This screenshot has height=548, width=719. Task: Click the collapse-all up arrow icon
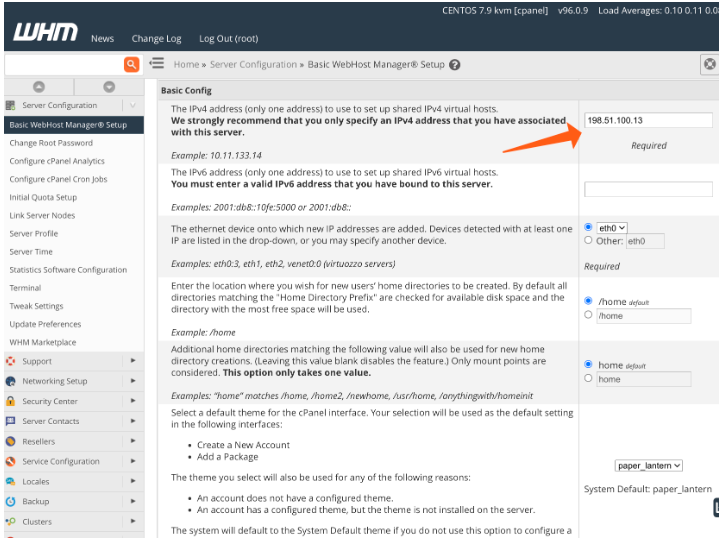tap(39, 87)
